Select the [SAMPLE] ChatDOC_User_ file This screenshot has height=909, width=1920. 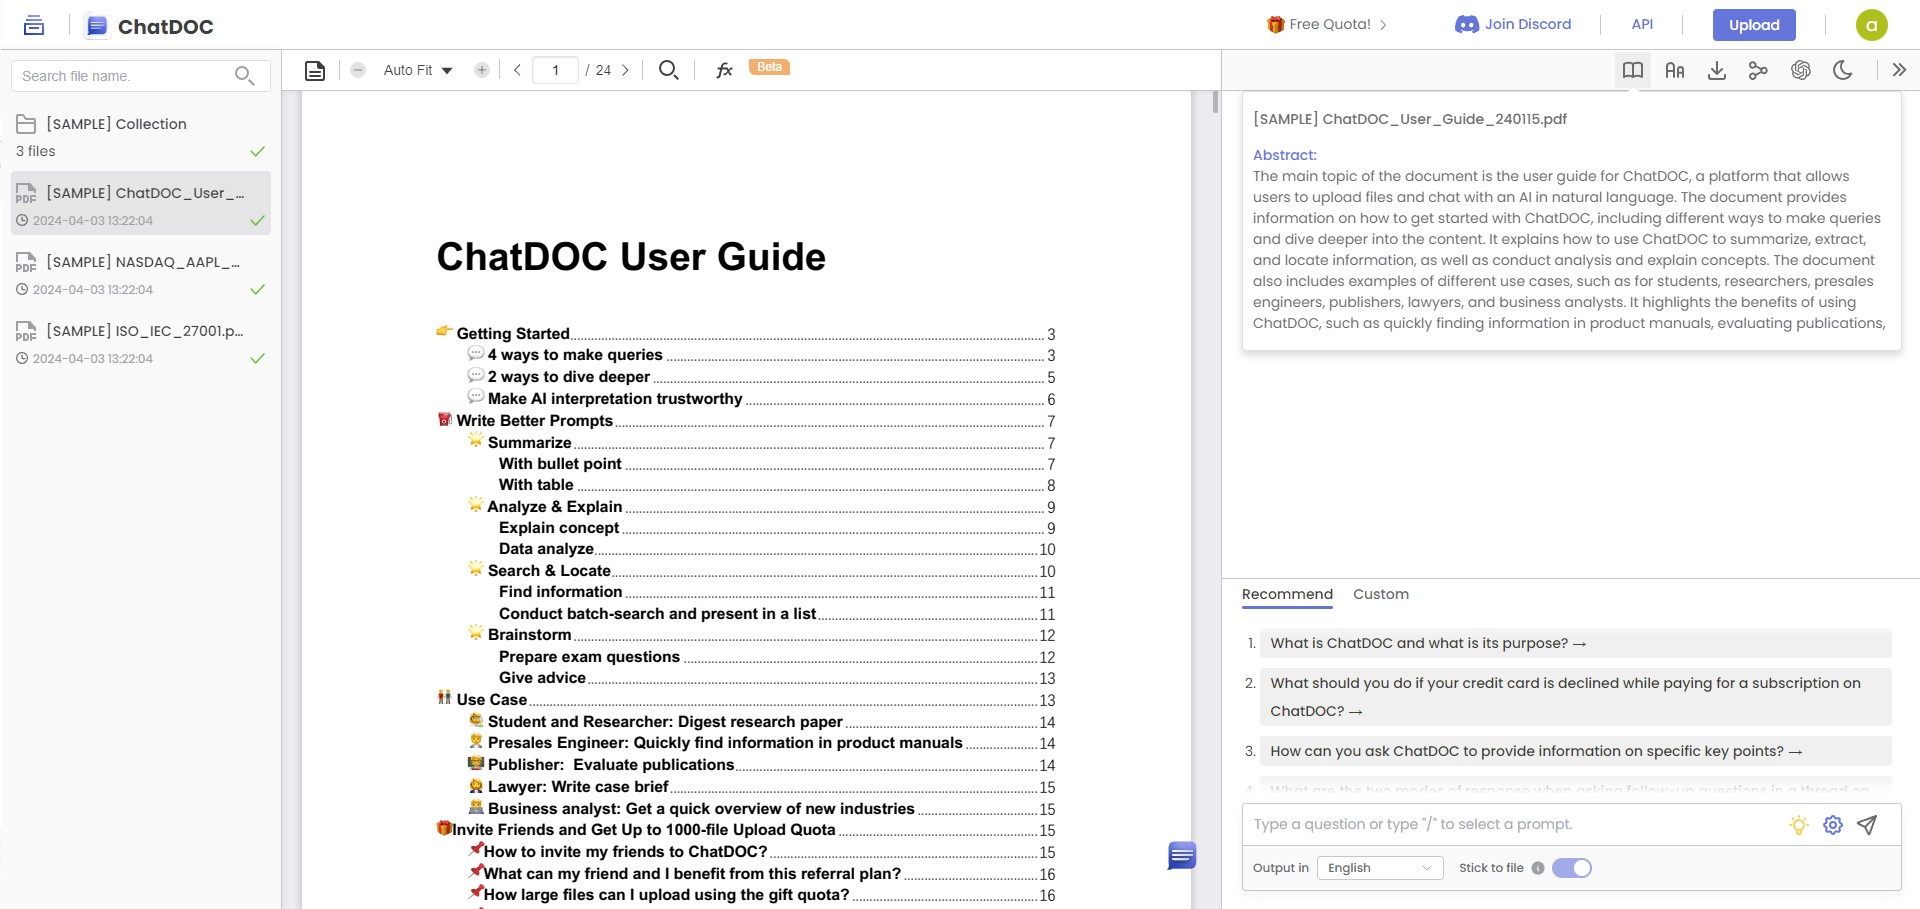point(141,204)
